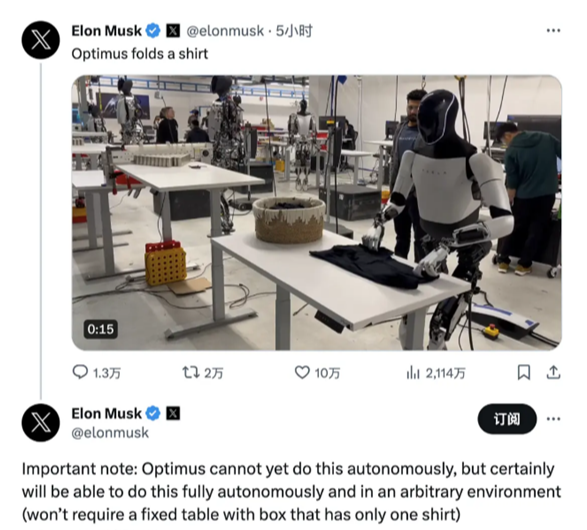
Task: Click X affiliate badge in second tweet
Action: point(173,414)
